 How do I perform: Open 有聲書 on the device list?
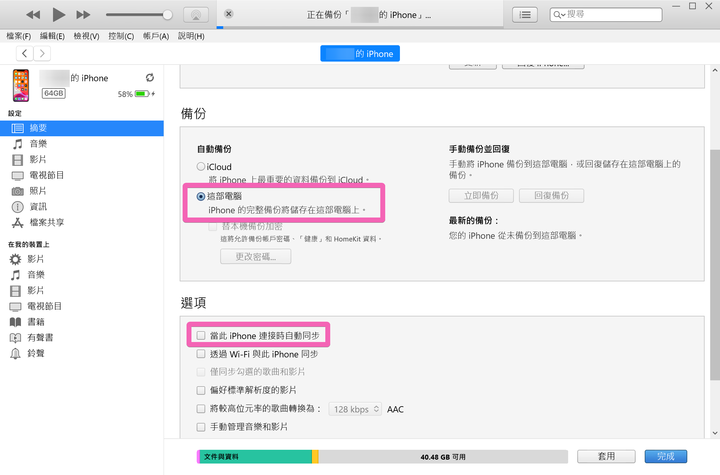[82, 338]
